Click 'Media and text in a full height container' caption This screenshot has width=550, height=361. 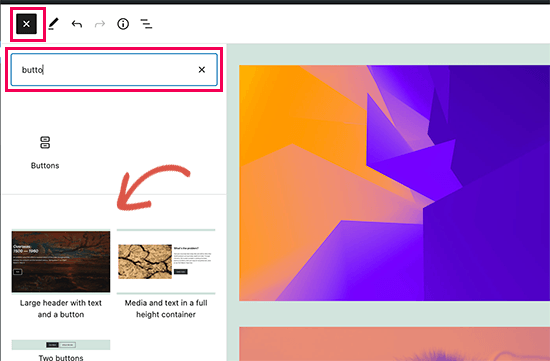coord(166,308)
